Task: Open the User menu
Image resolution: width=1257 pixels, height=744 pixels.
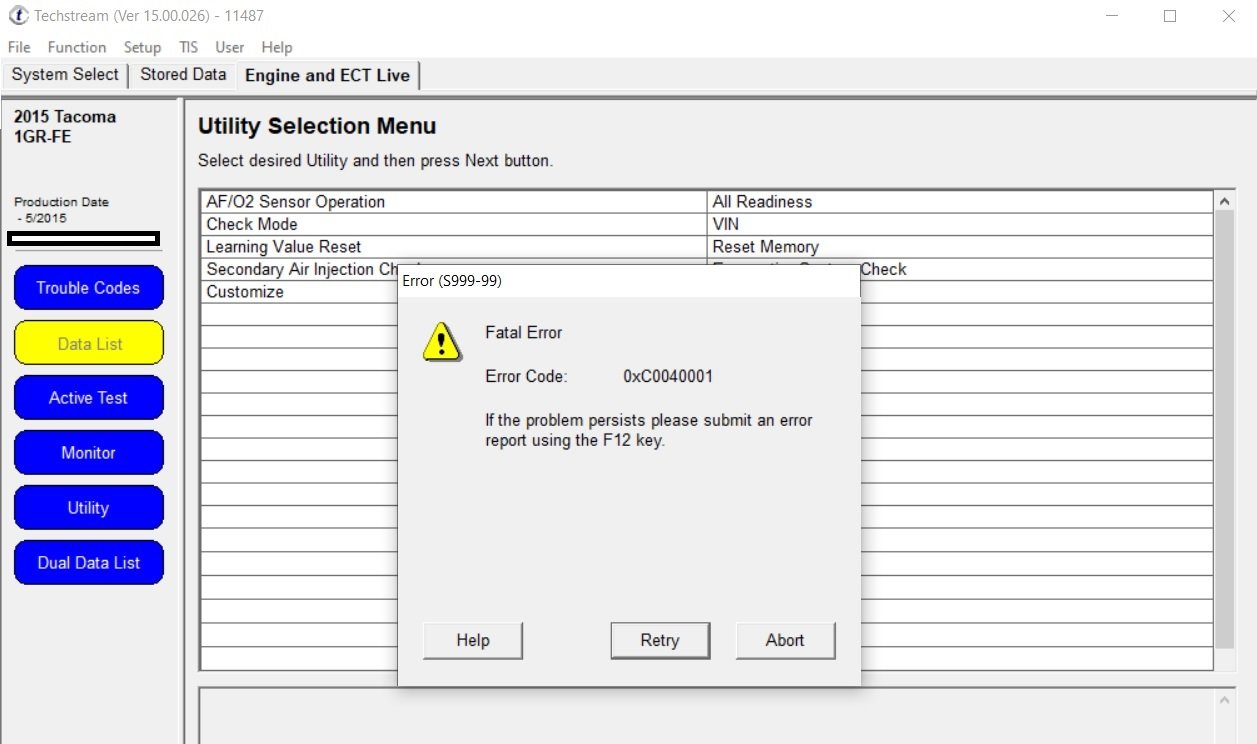Action: tap(230, 47)
